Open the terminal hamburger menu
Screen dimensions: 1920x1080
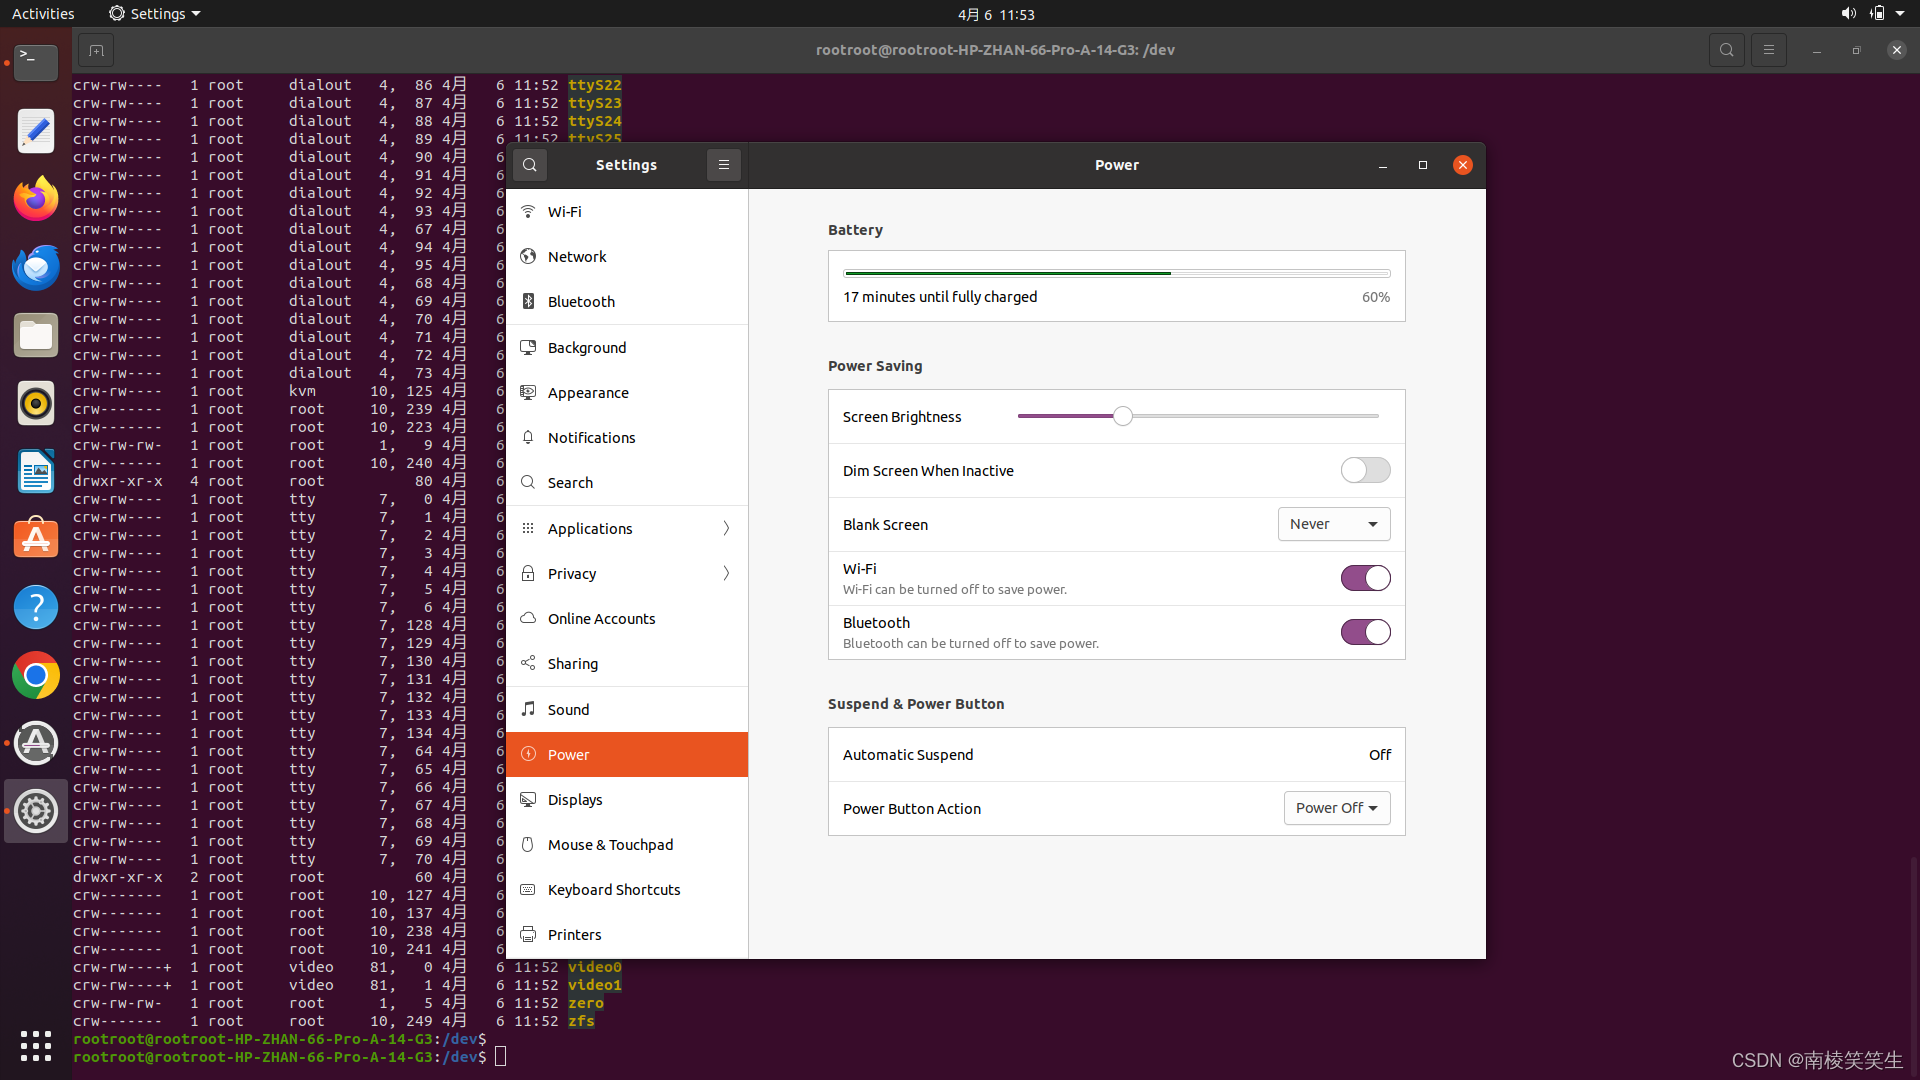pyautogui.click(x=1768, y=50)
